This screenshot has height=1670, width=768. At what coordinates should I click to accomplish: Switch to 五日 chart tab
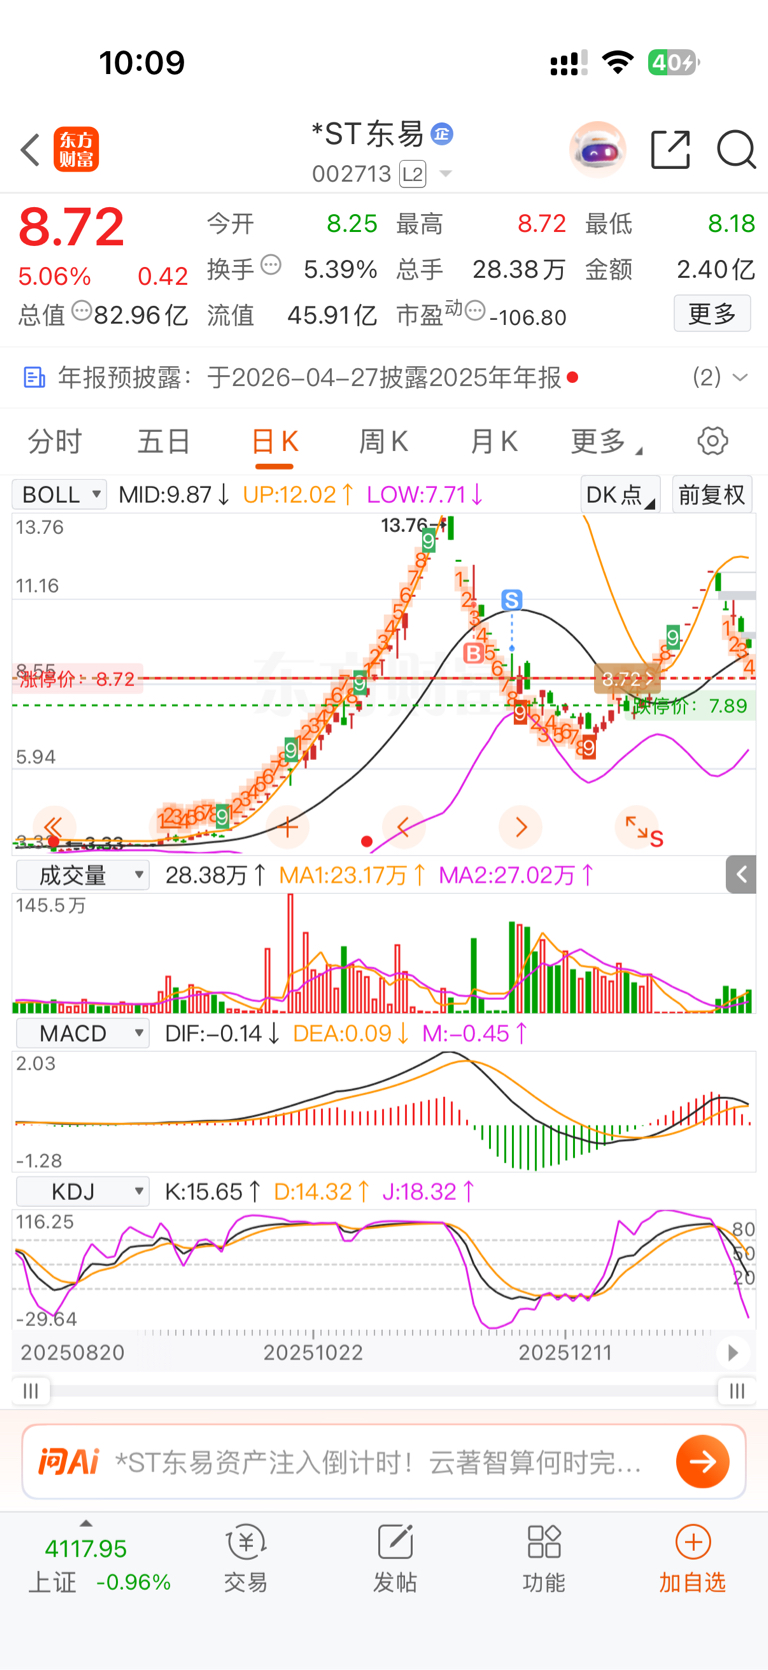164,441
